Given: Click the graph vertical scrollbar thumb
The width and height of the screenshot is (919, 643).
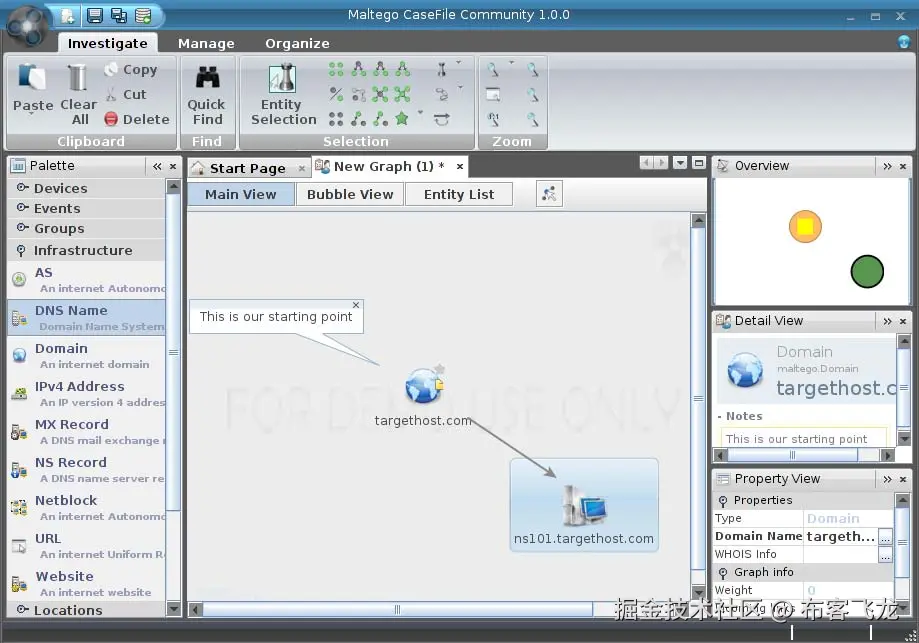Looking at the screenshot, I should pos(698,399).
